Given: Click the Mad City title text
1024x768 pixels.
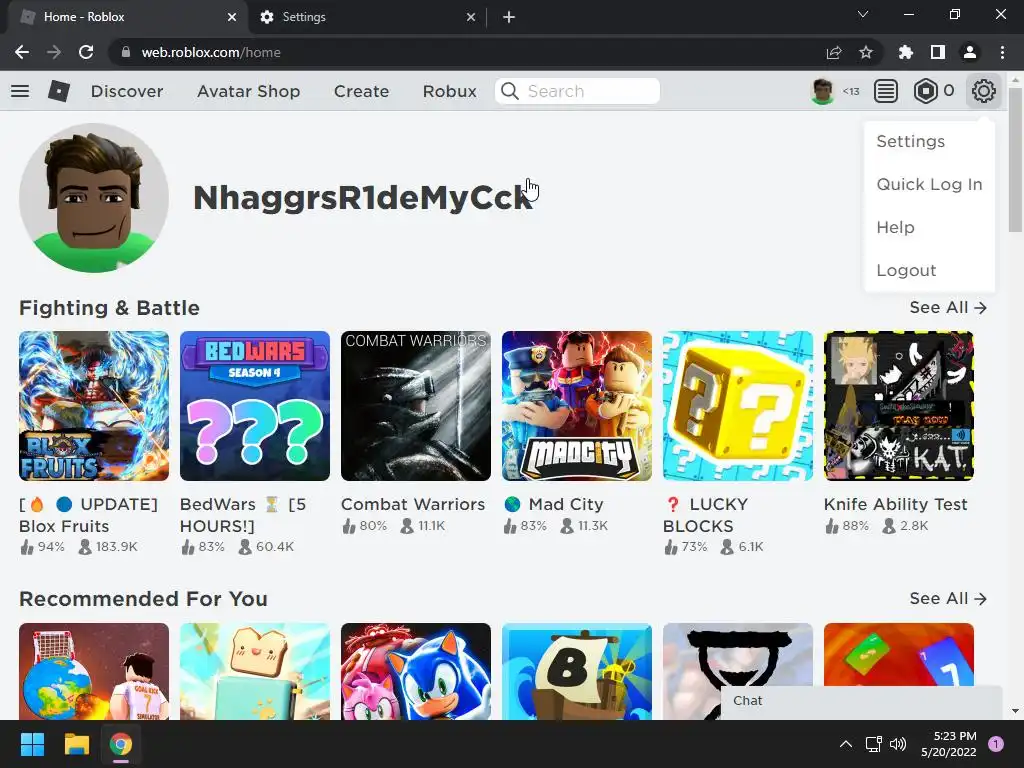Looking at the screenshot, I should (x=566, y=504).
